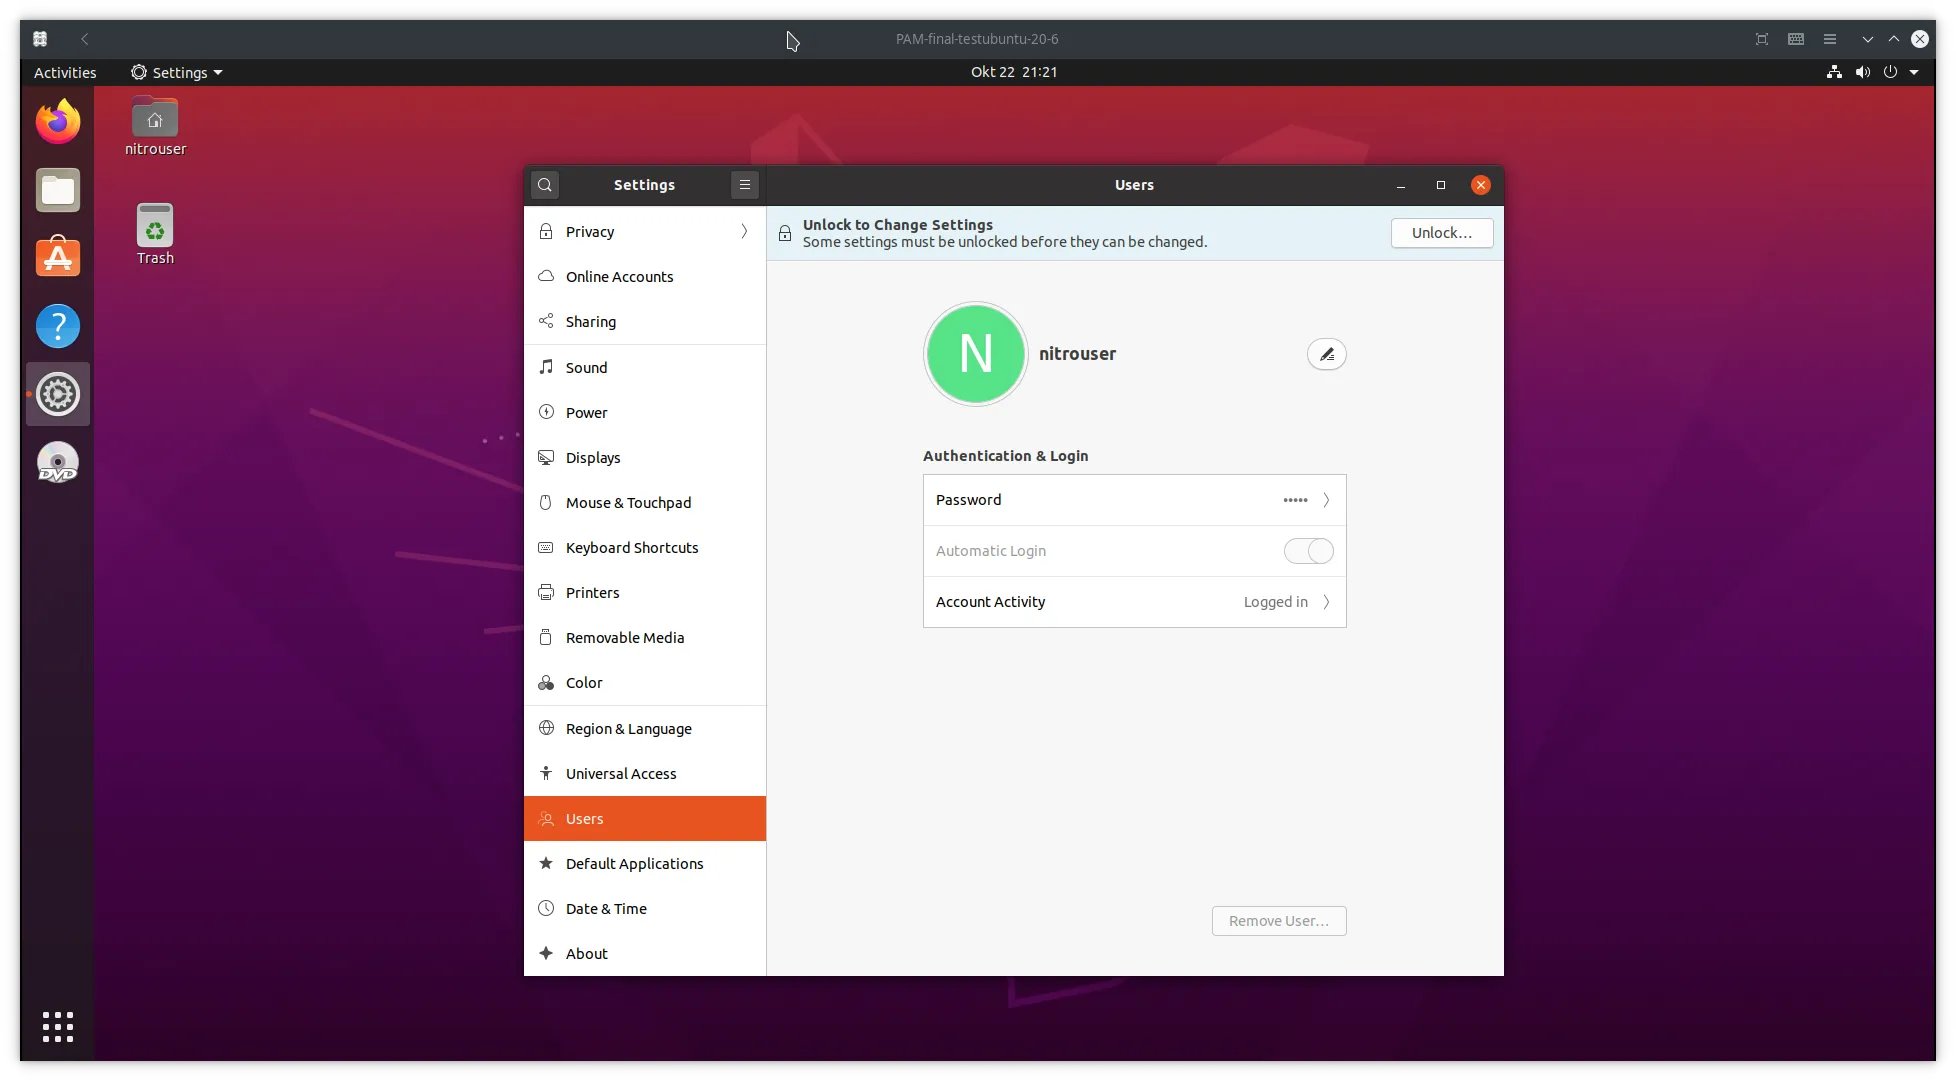The height and width of the screenshot is (1081, 1956).
Task: Expand the Password row chevron
Action: click(x=1326, y=500)
